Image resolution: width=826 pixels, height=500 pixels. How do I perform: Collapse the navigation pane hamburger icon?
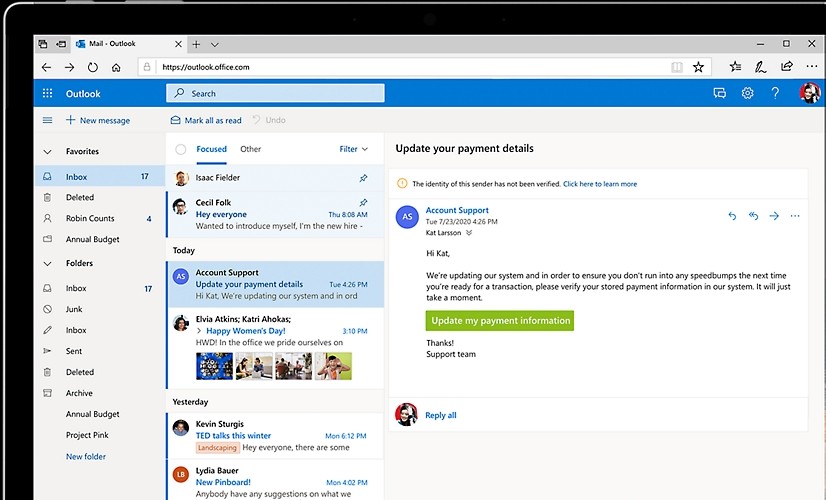pyautogui.click(x=47, y=120)
